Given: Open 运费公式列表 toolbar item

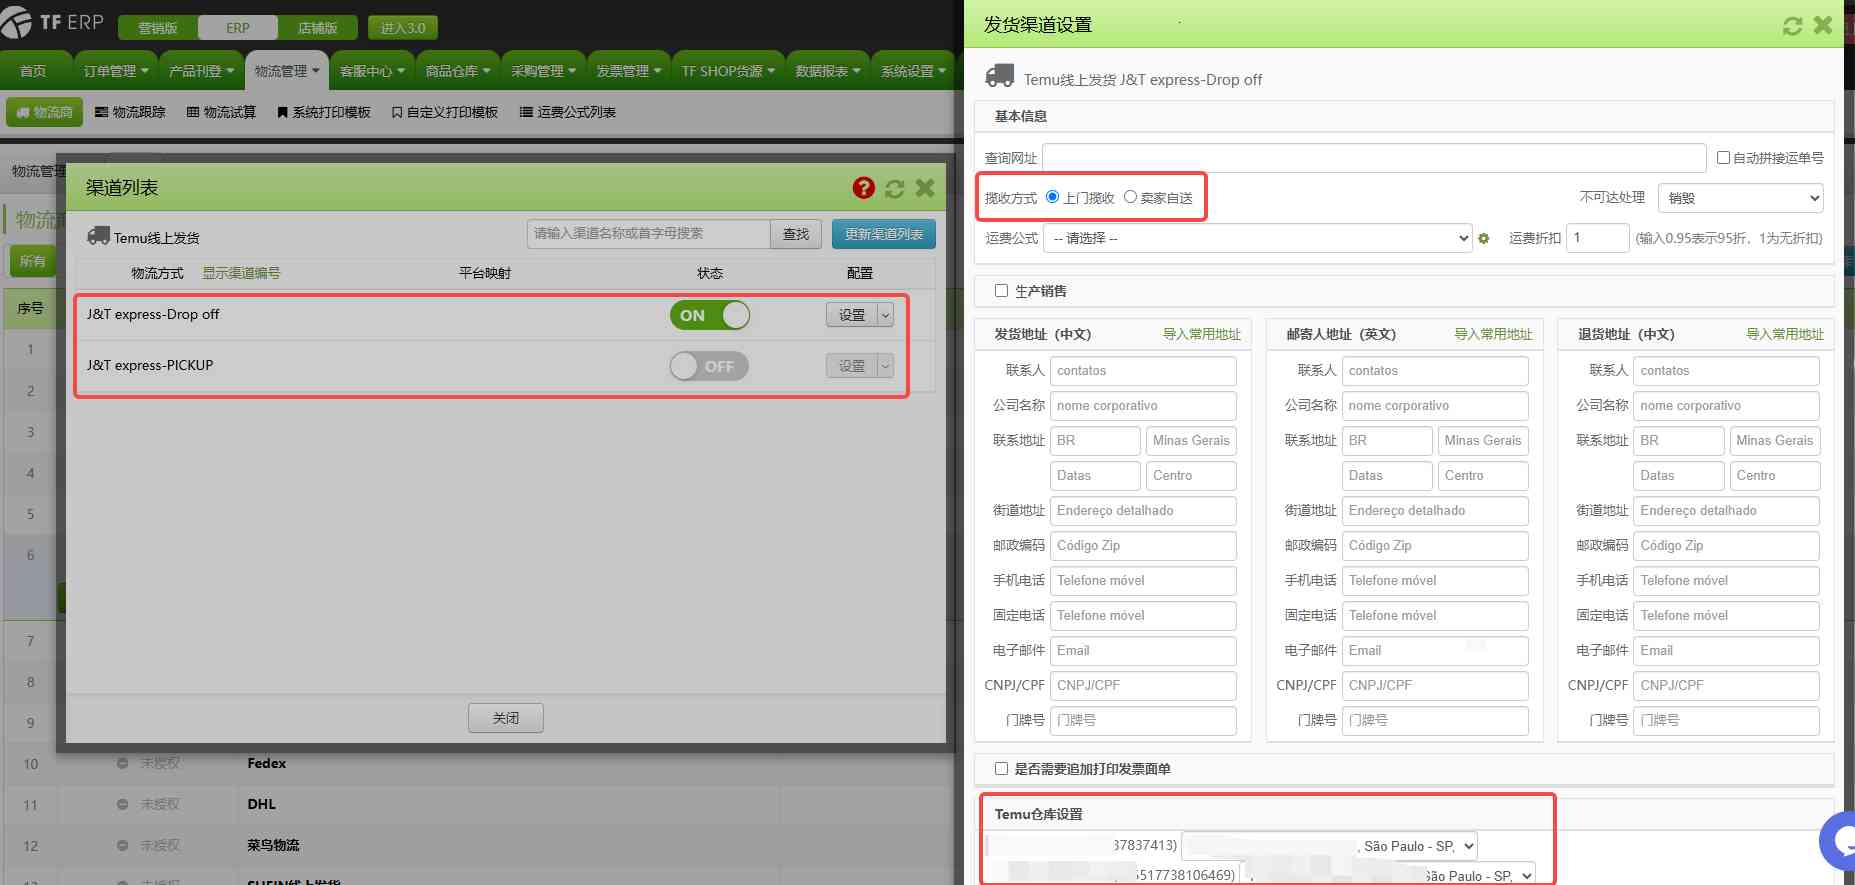Looking at the screenshot, I should coord(567,112).
